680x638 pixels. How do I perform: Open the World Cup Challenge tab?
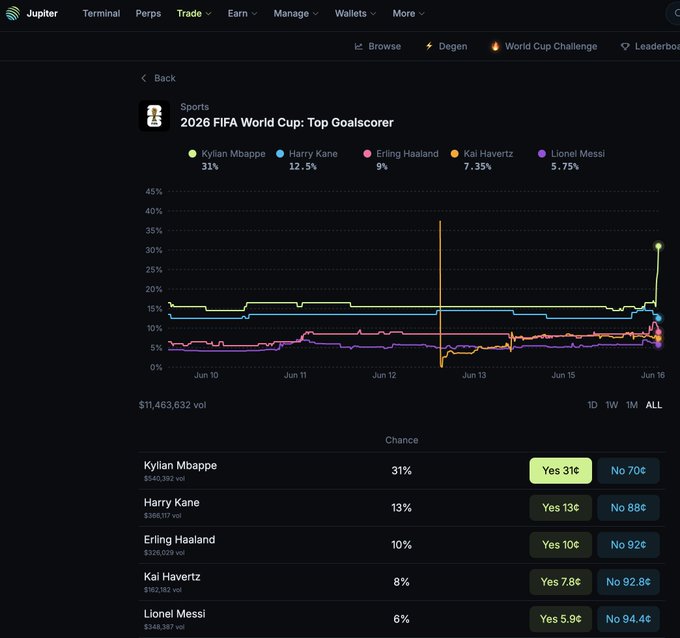click(544, 46)
